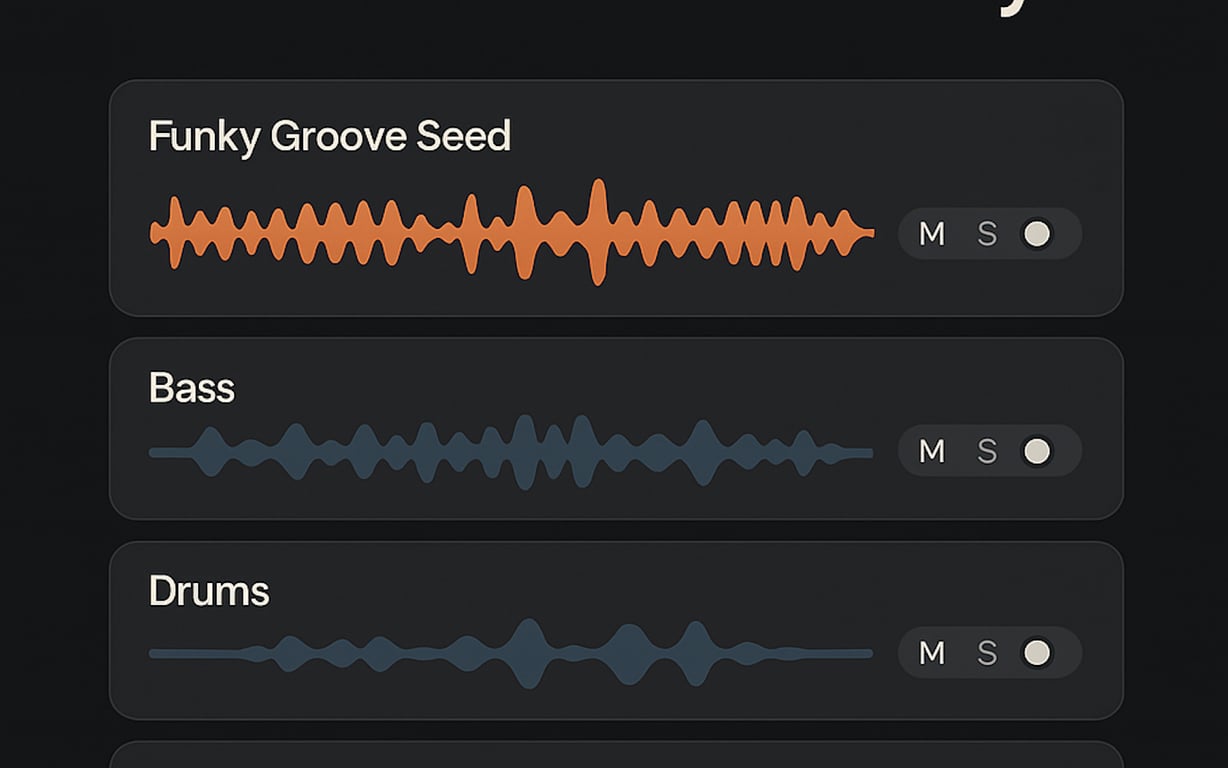The height and width of the screenshot is (768, 1228).
Task: Click the S control on the bottom track
Action: 988,653
